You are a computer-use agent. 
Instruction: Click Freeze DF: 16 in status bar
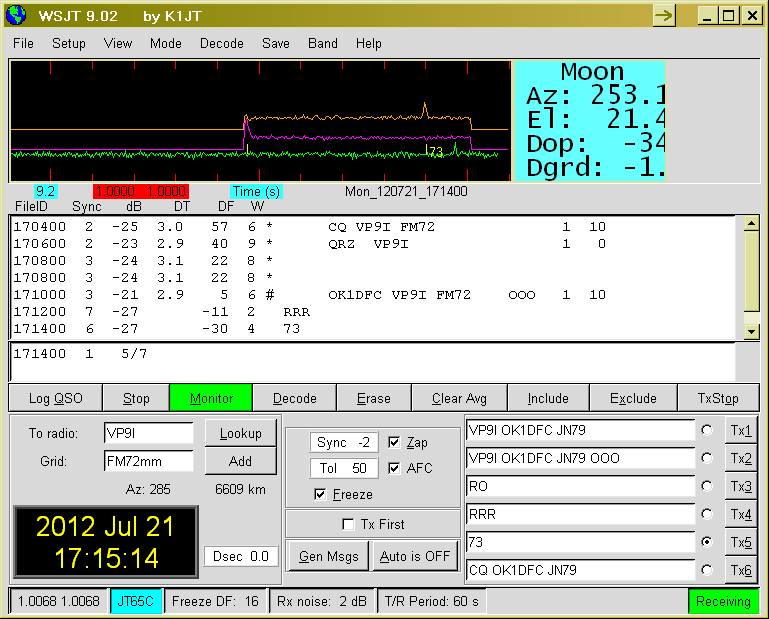tap(215, 601)
